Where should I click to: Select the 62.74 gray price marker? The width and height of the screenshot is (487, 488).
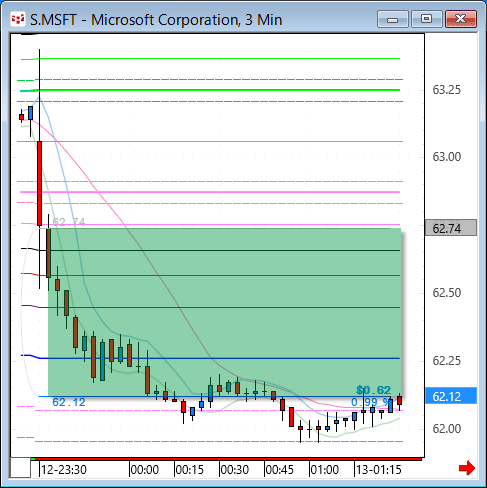tap(451, 228)
